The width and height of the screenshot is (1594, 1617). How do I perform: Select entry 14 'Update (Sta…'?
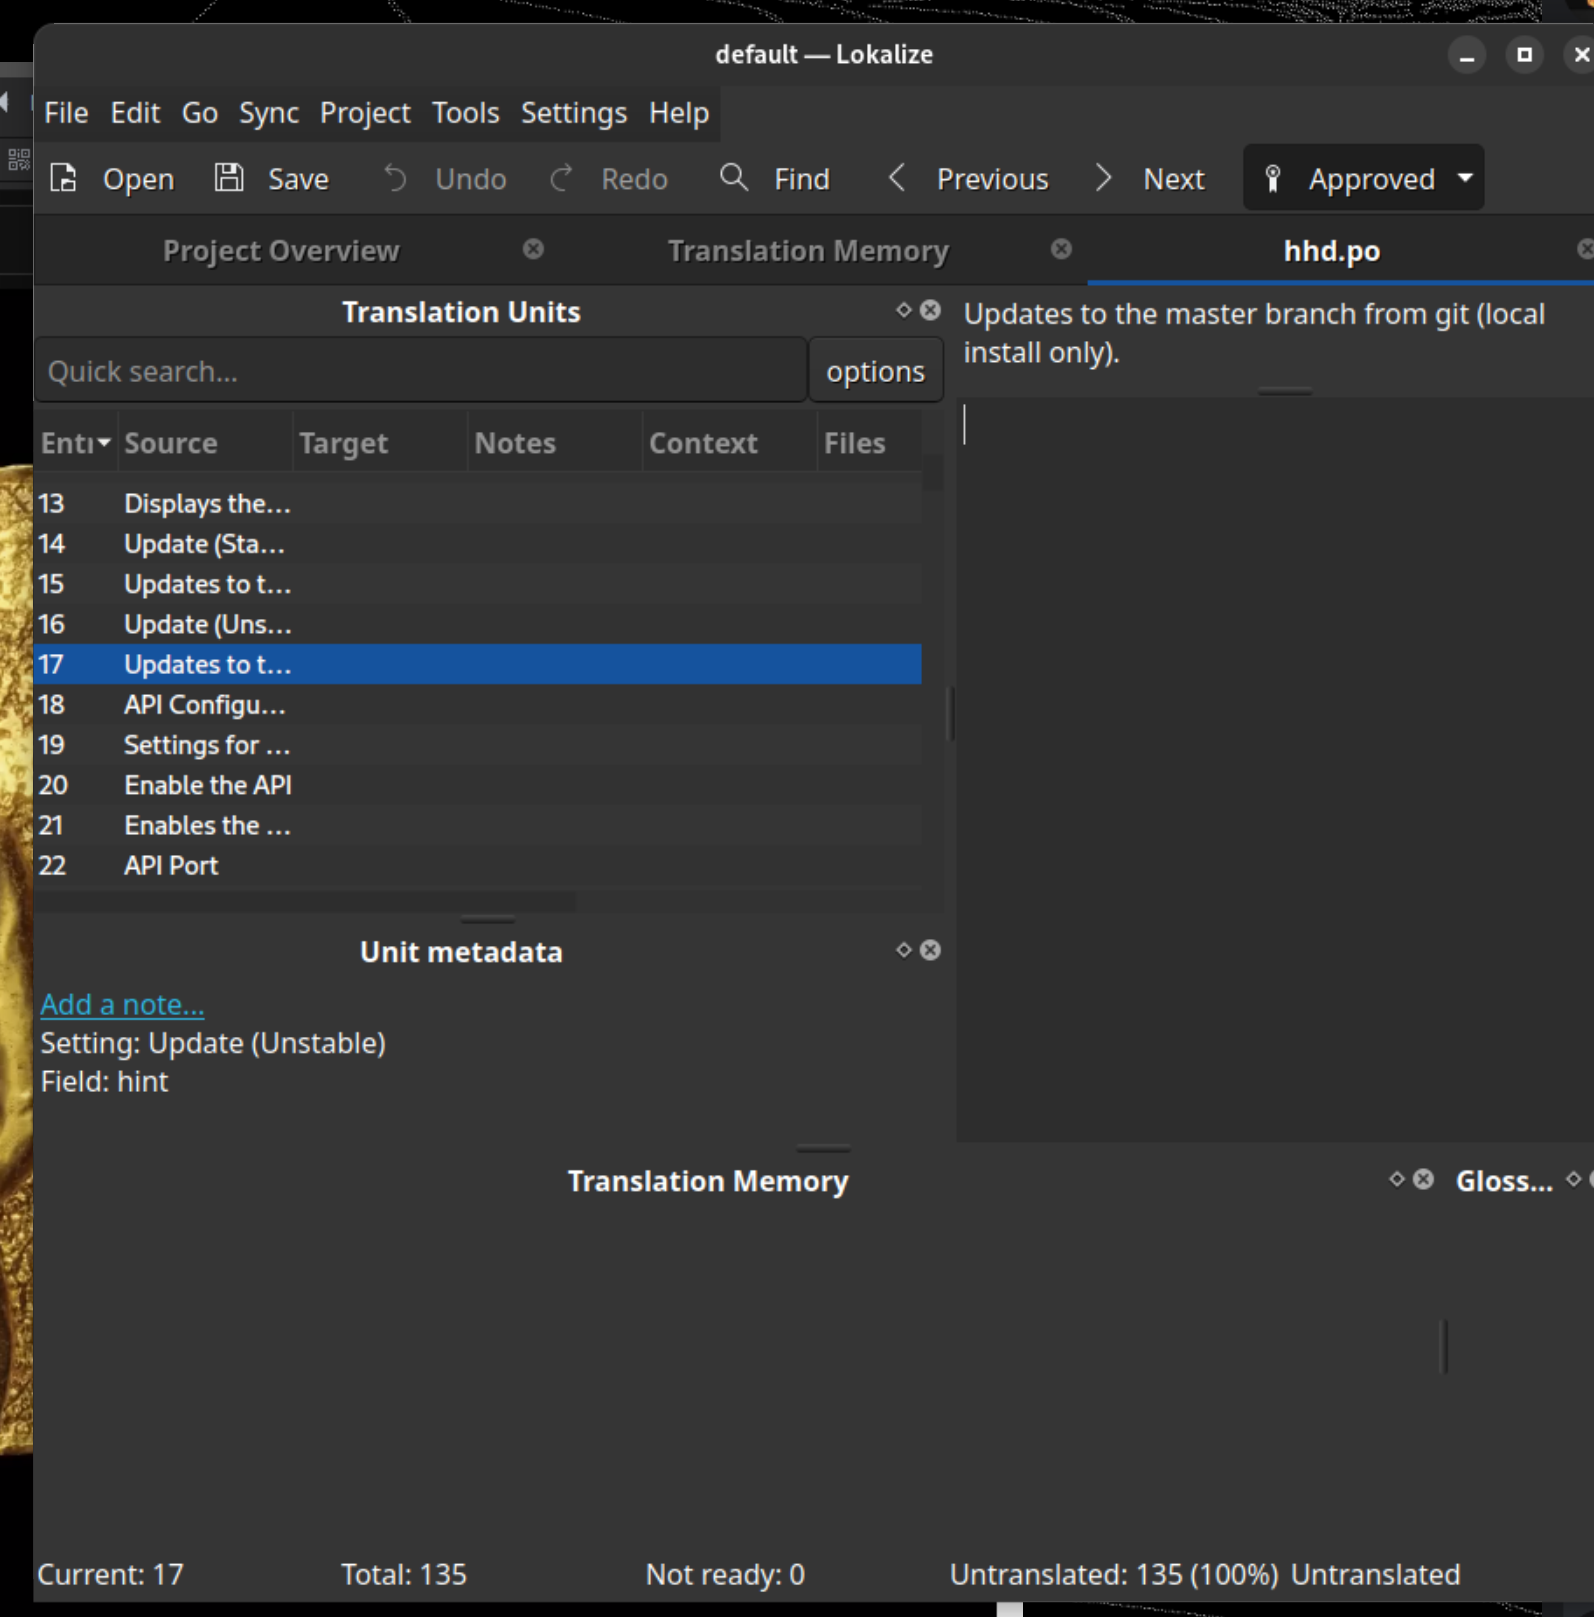point(478,544)
